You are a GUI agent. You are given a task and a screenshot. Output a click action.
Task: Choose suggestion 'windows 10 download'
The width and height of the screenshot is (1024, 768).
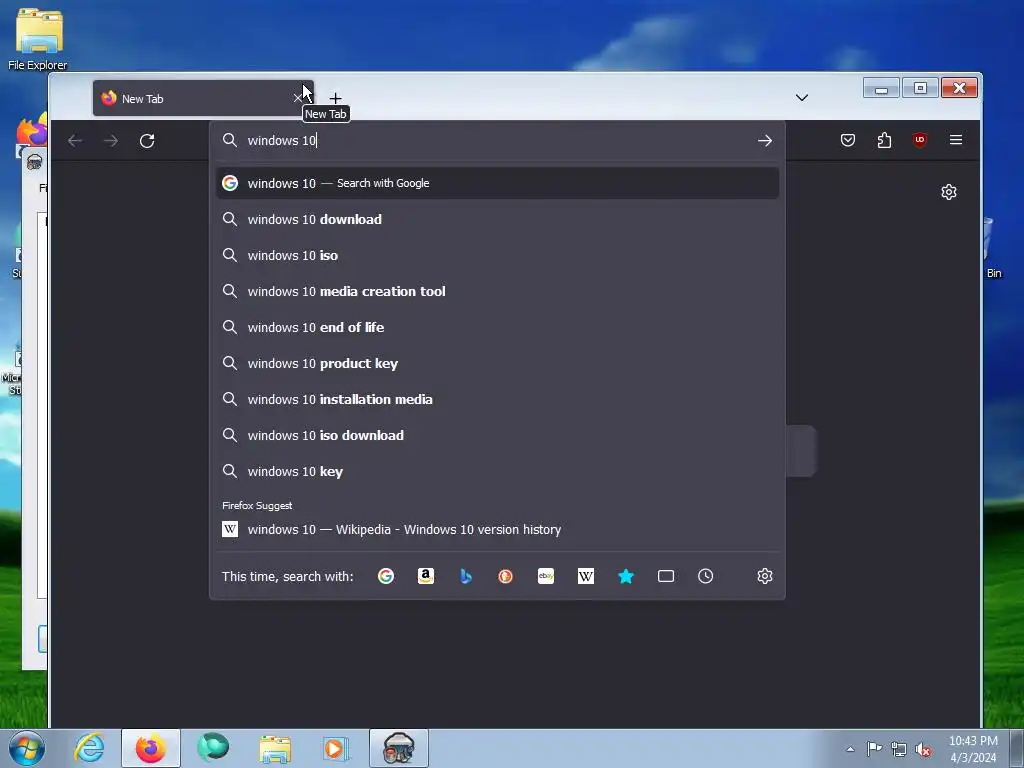pos(497,219)
